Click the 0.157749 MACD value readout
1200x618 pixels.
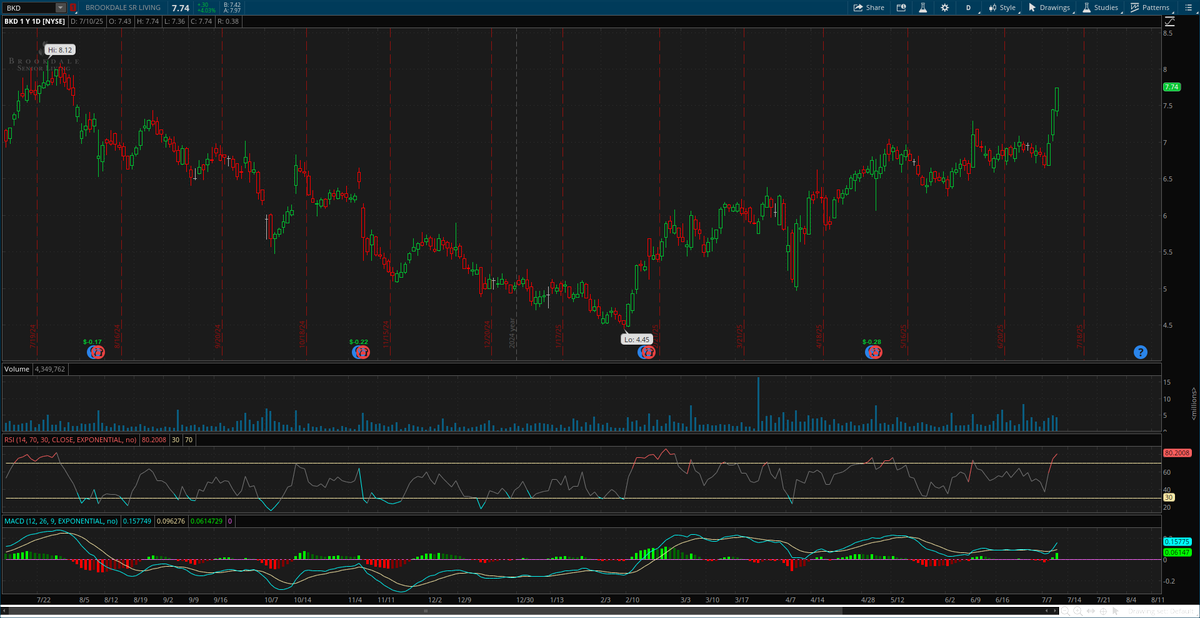(x=137, y=521)
